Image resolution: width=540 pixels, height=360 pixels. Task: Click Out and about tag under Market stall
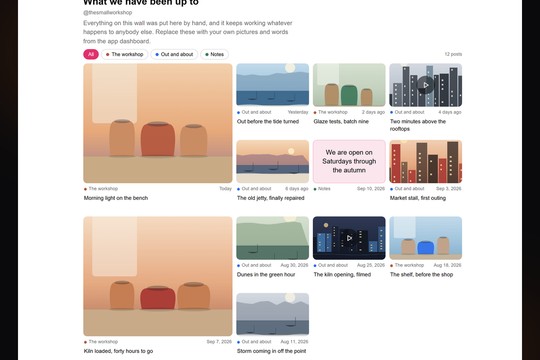[x=408, y=189]
